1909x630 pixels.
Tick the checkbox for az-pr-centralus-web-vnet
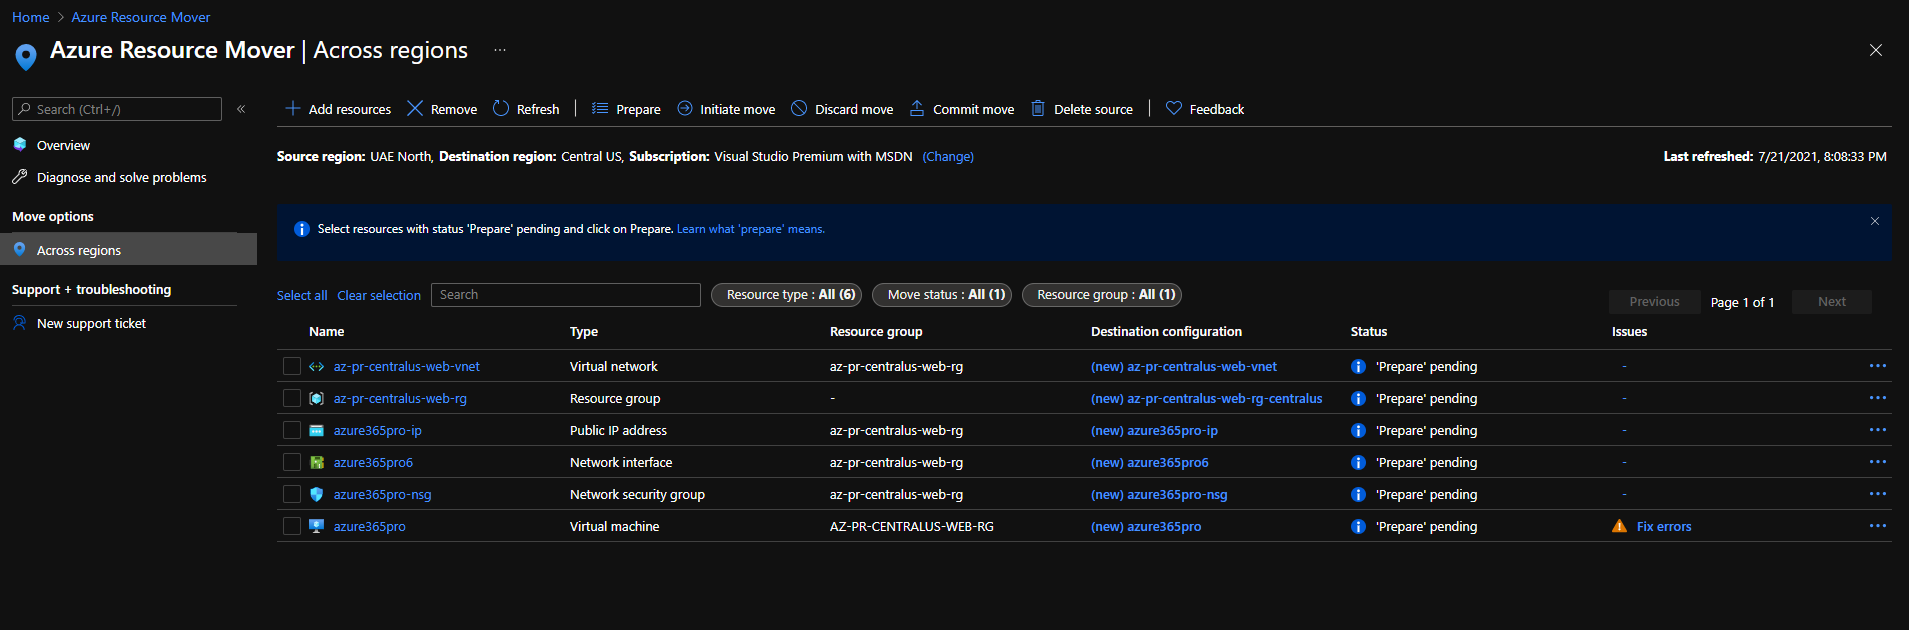(292, 366)
